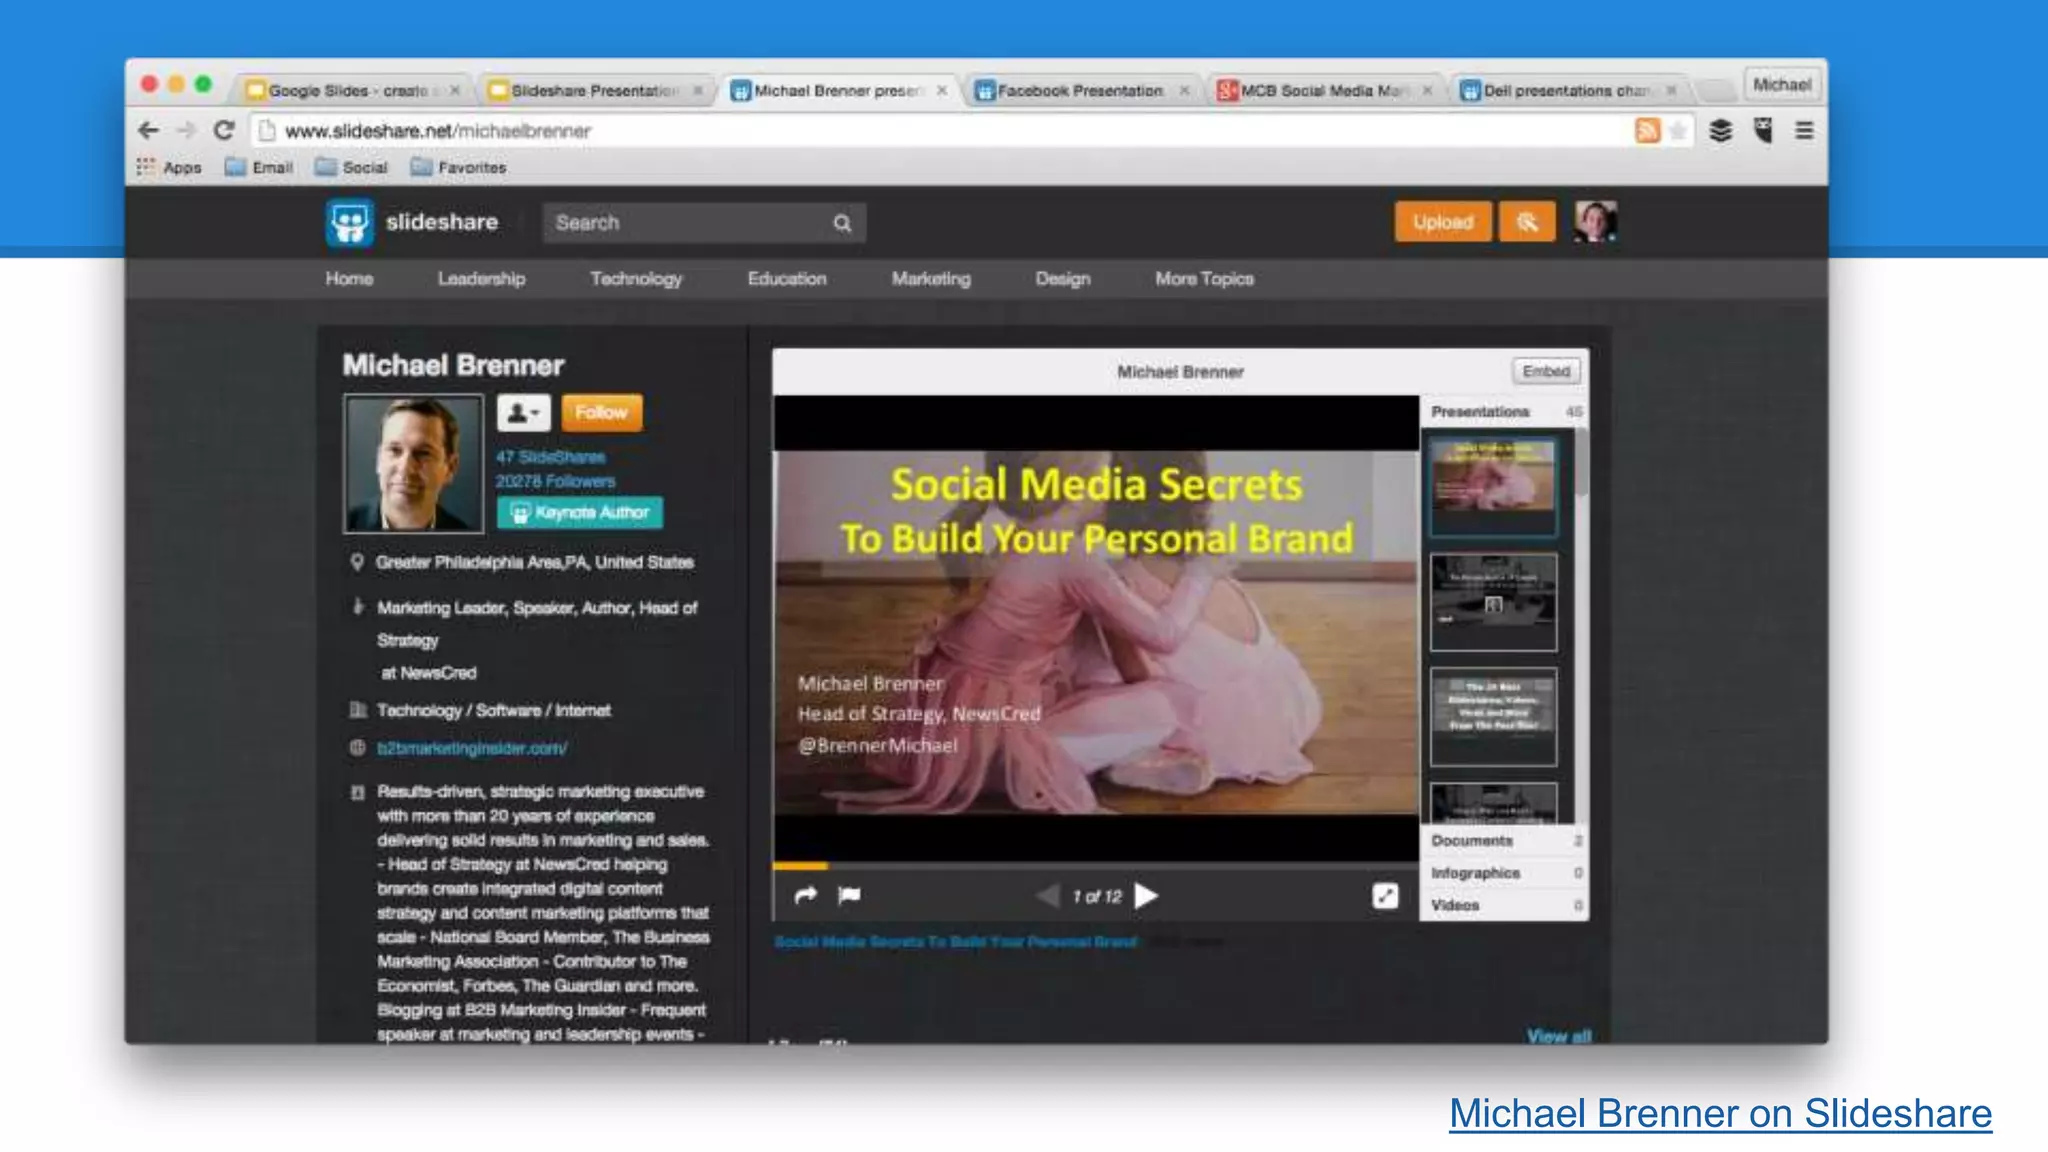Viewport: 2048px width, 1152px height.
Task: Click browser reload button
Action: (x=224, y=131)
